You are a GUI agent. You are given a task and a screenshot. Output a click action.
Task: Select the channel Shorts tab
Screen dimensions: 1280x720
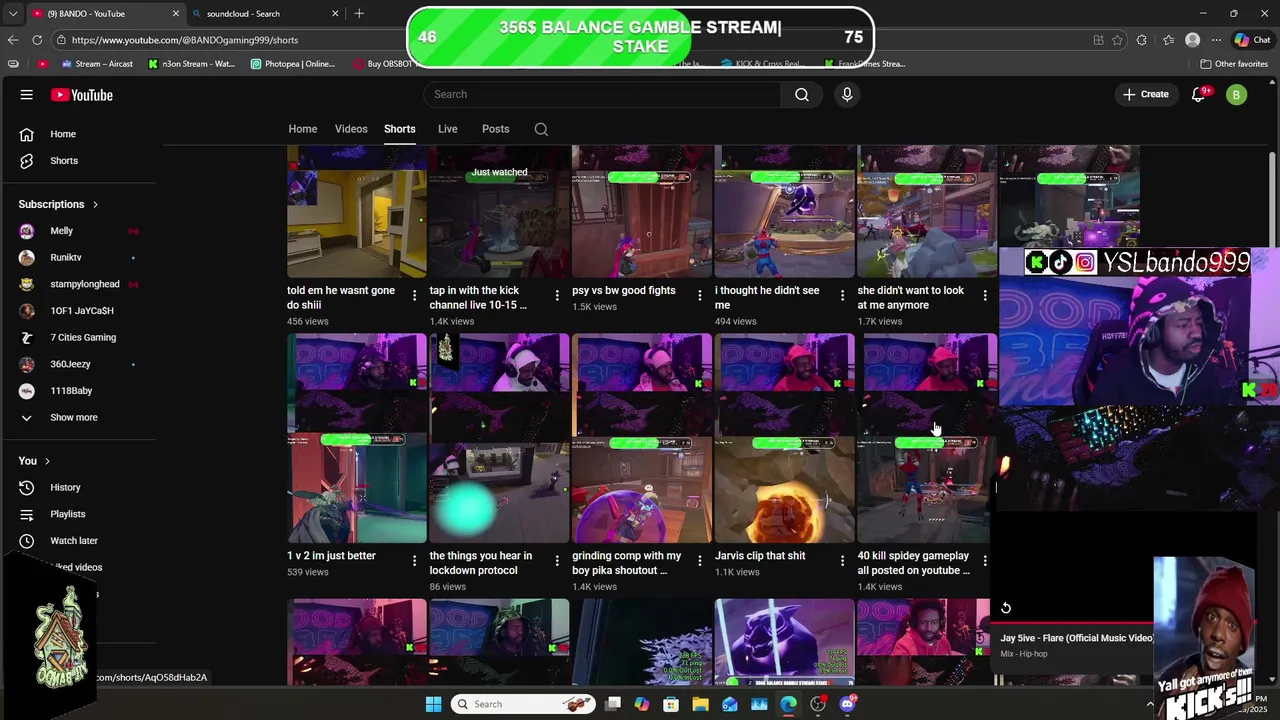399,129
